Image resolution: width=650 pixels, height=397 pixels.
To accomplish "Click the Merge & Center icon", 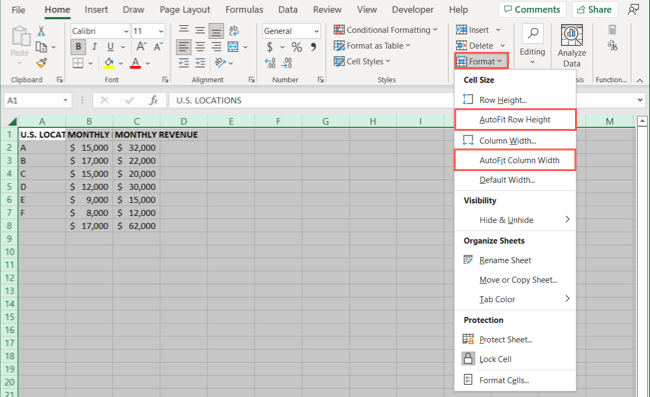I will click(x=233, y=47).
